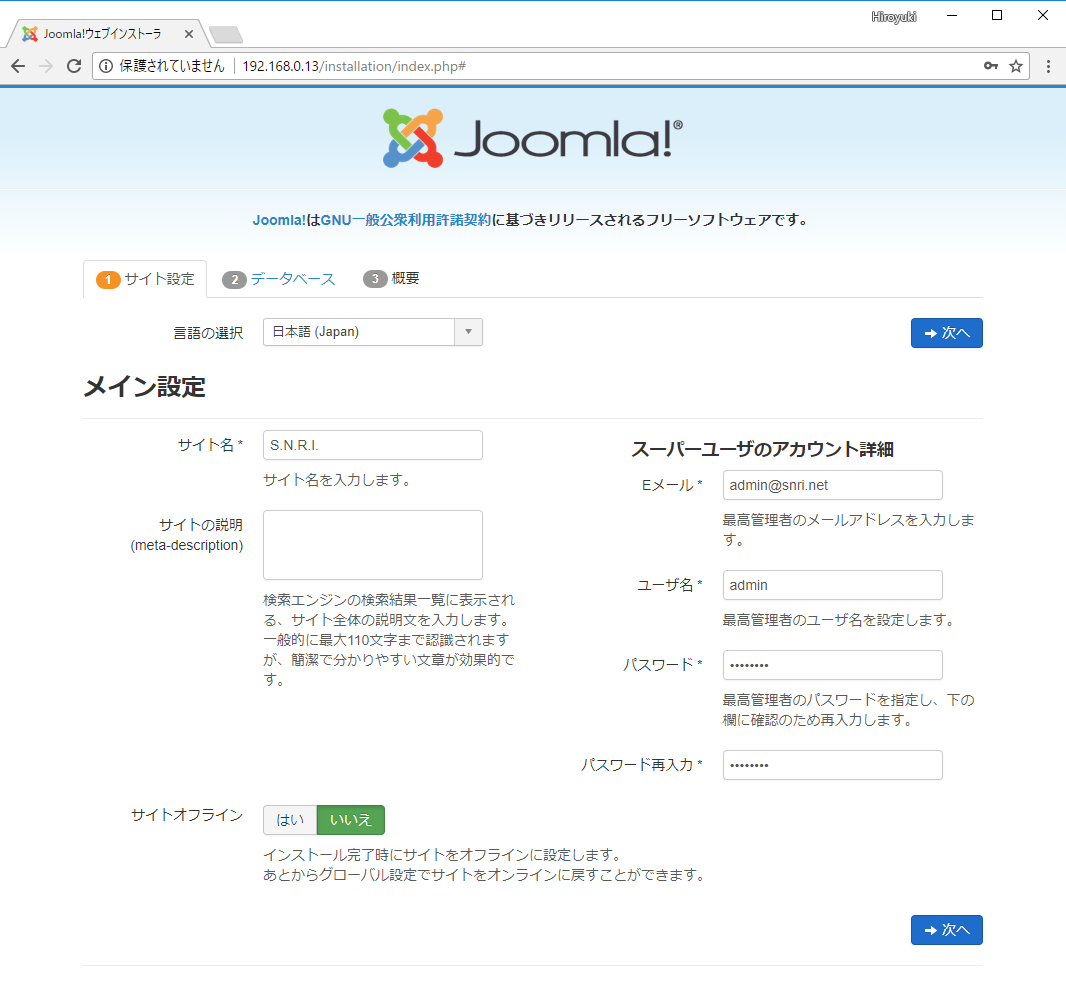
Task: Open the 言語の選択 language dropdown
Action: pyautogui.click(x=373, y=332)
